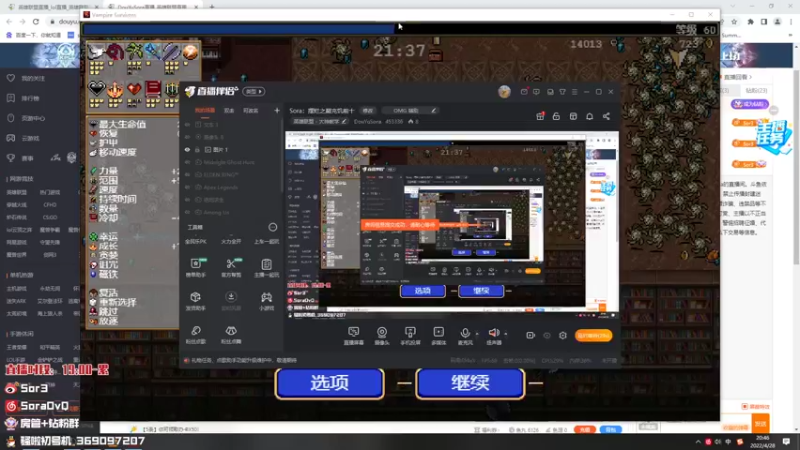Open settings gear in the streaming app

[563, 335]
